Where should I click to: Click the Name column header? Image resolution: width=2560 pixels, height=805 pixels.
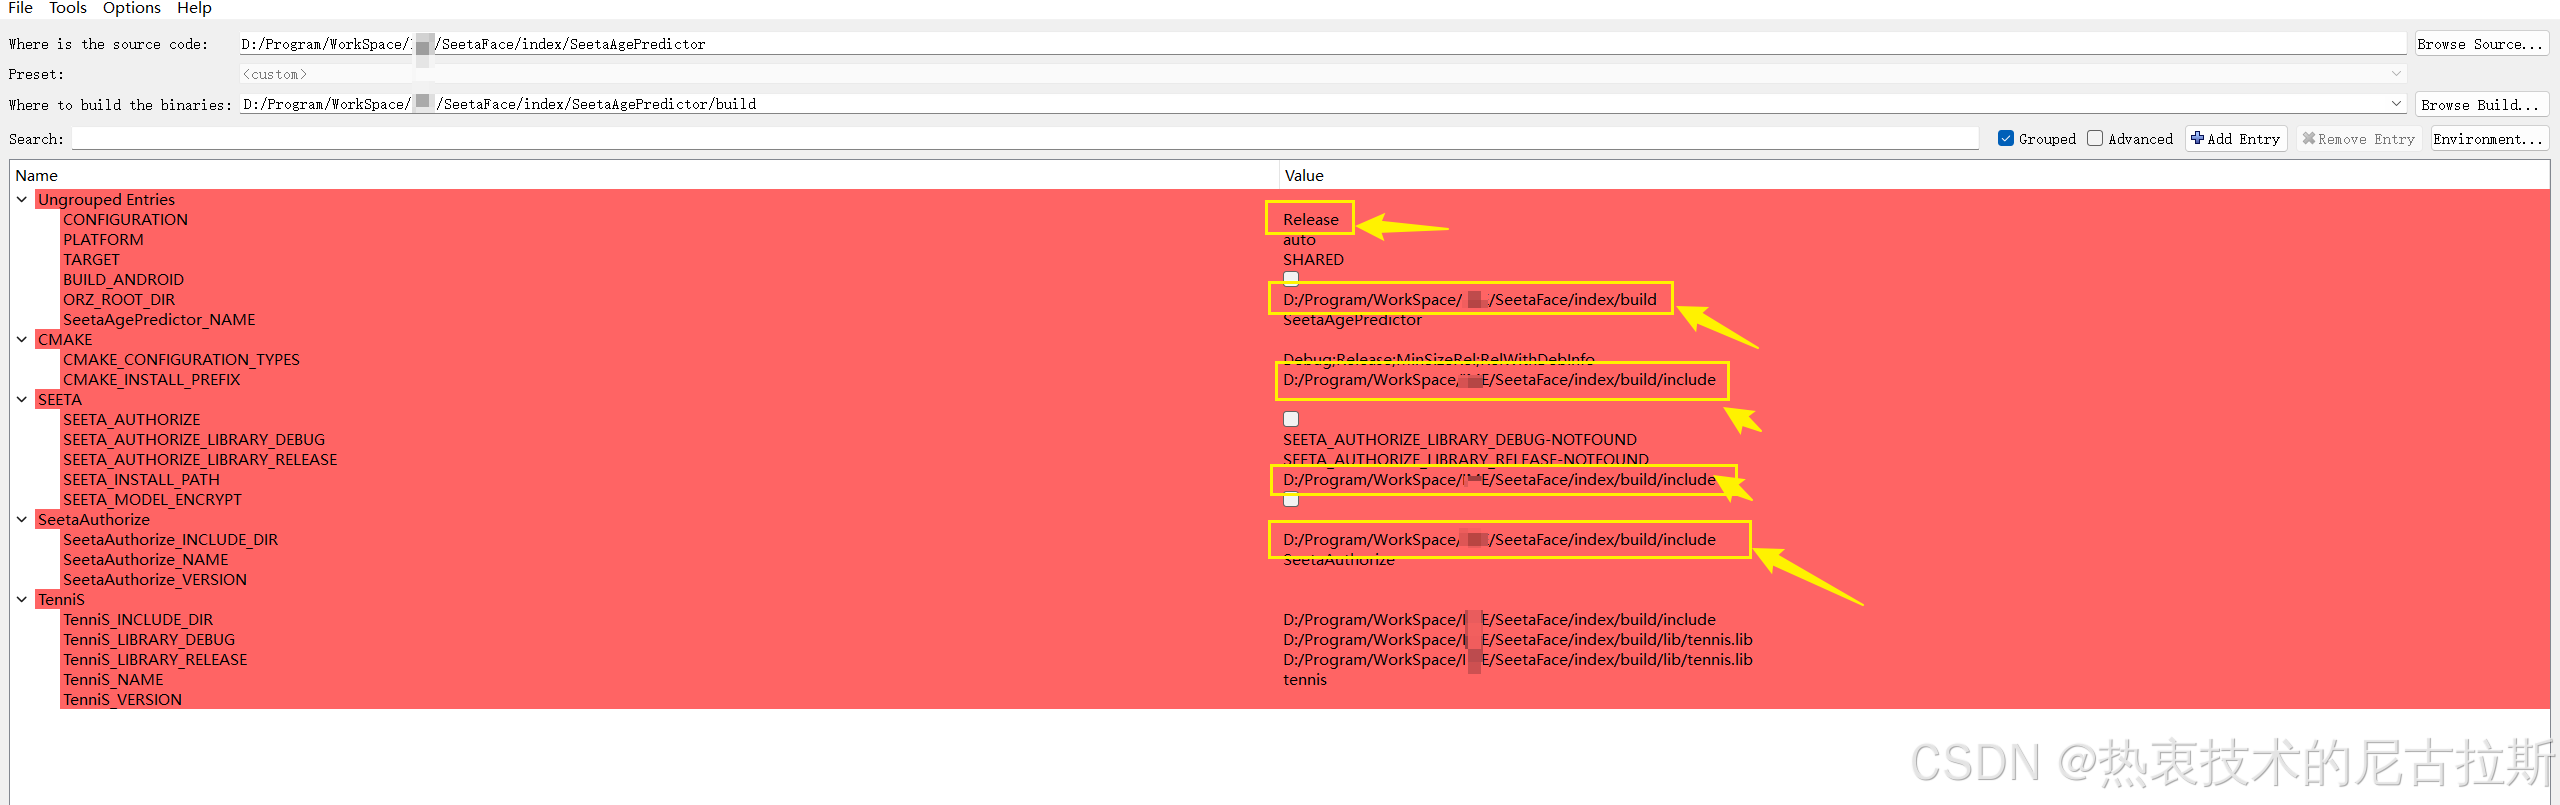point(645,175)
